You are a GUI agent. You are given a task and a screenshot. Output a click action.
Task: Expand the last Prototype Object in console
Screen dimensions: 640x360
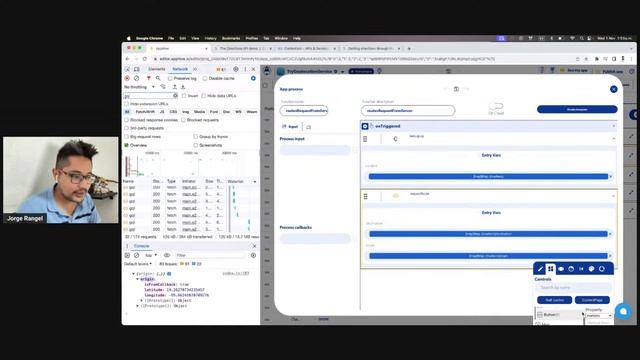coord(138,306)
